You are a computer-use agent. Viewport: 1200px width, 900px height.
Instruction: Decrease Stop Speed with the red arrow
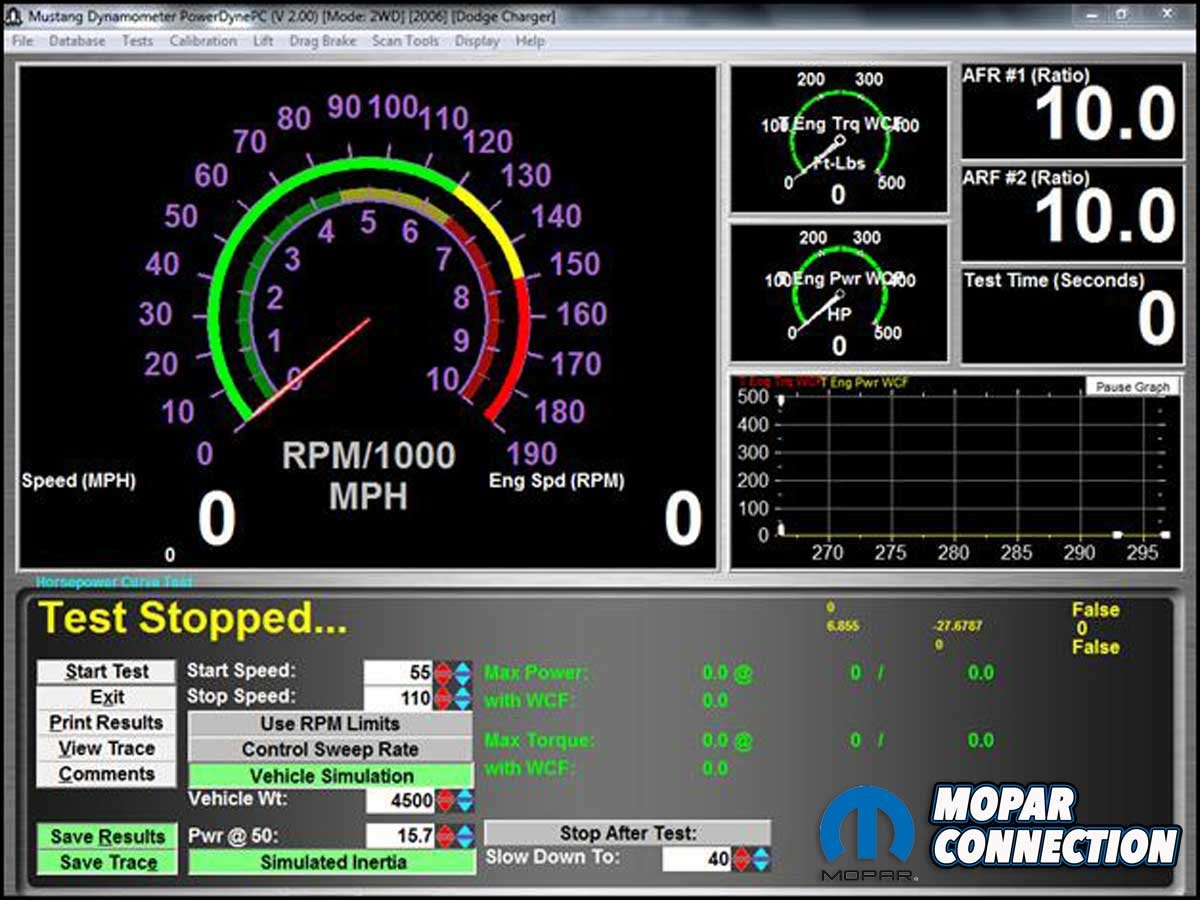(444, 698)
